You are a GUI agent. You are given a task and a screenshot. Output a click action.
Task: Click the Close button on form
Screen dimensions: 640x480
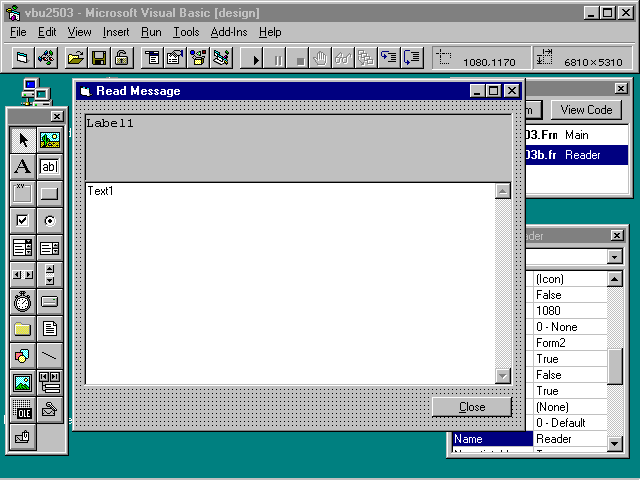471,407
